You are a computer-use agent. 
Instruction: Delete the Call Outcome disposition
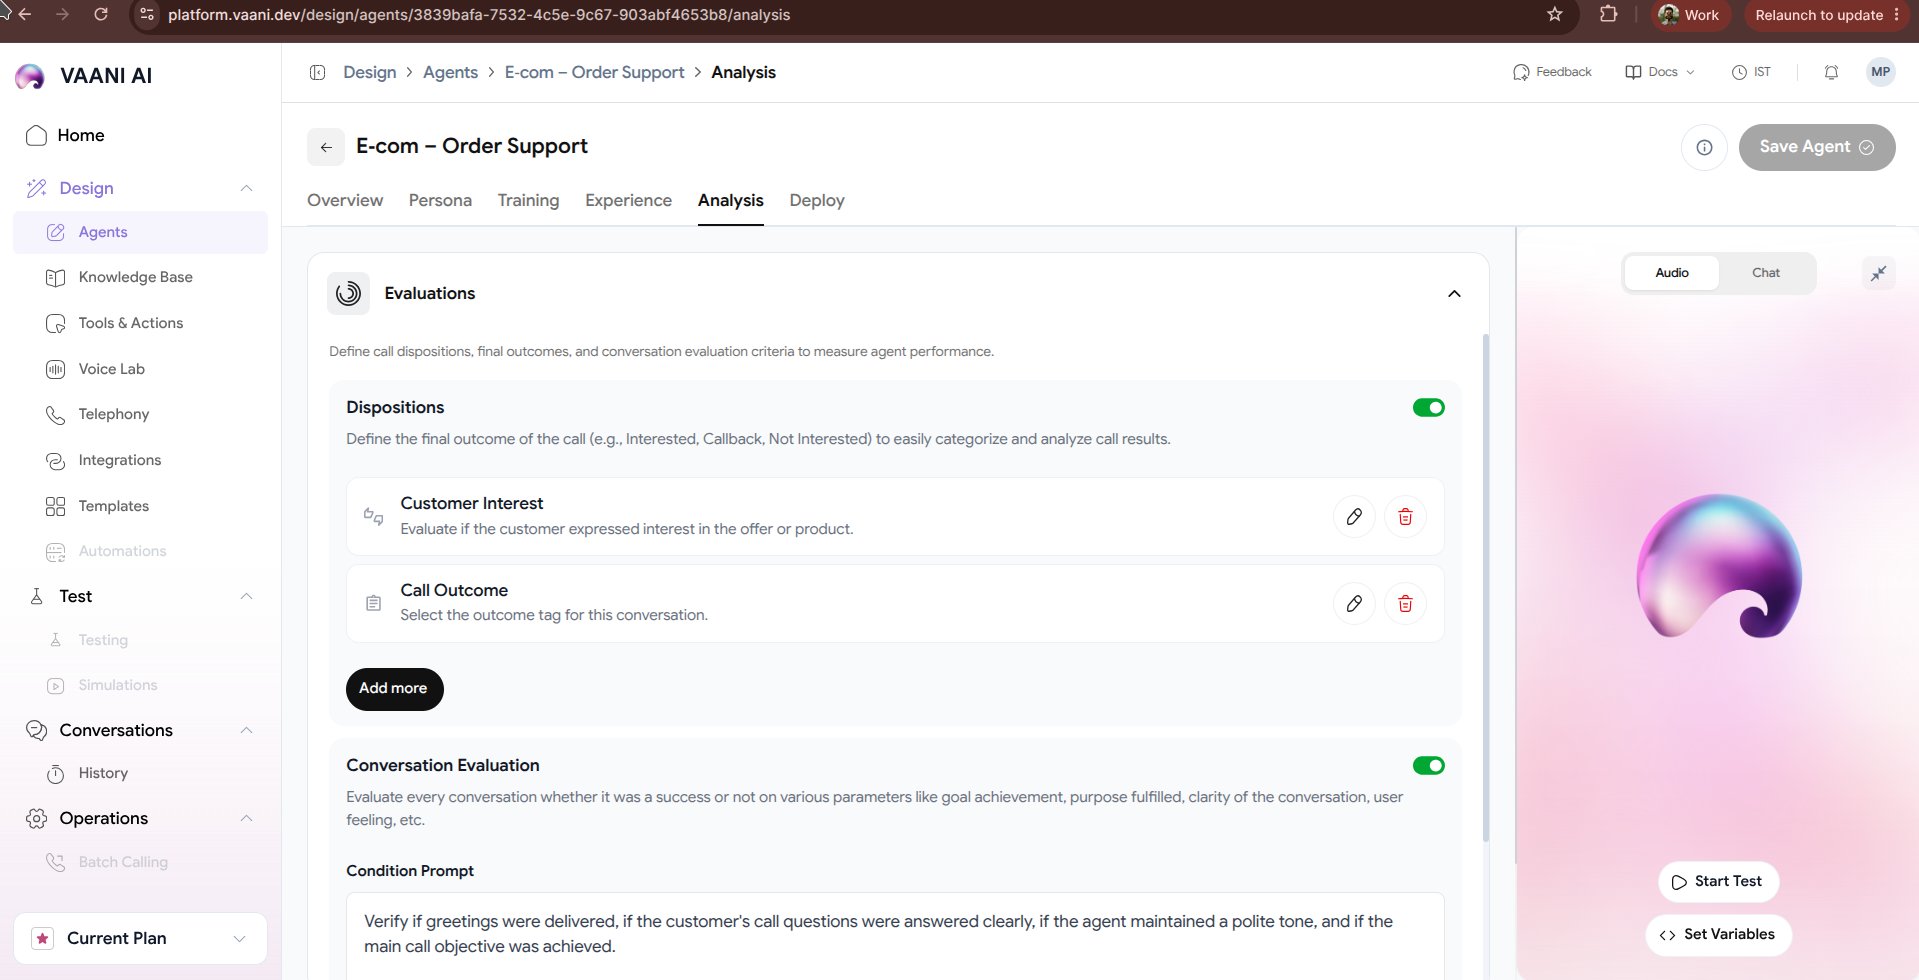1405,604
